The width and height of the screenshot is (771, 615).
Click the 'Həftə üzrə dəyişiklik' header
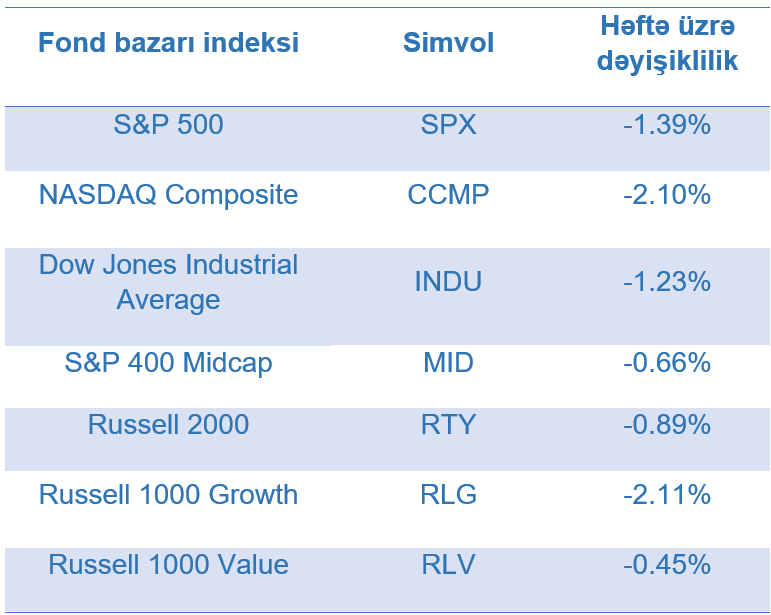[x=666, y=43]
